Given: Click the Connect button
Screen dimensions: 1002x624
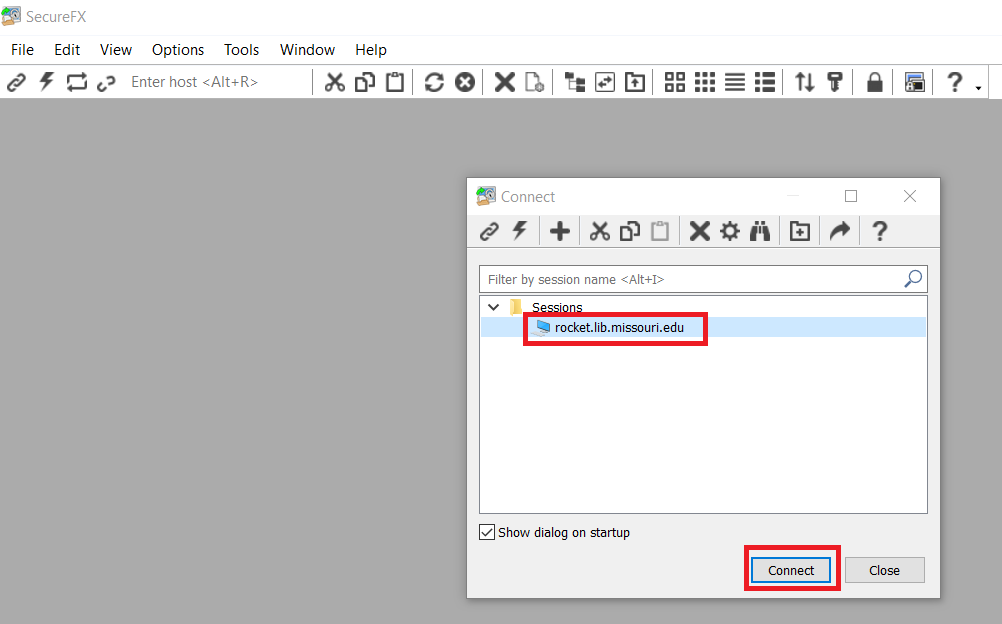Looking at the screenshot, I should click(791, 570).
